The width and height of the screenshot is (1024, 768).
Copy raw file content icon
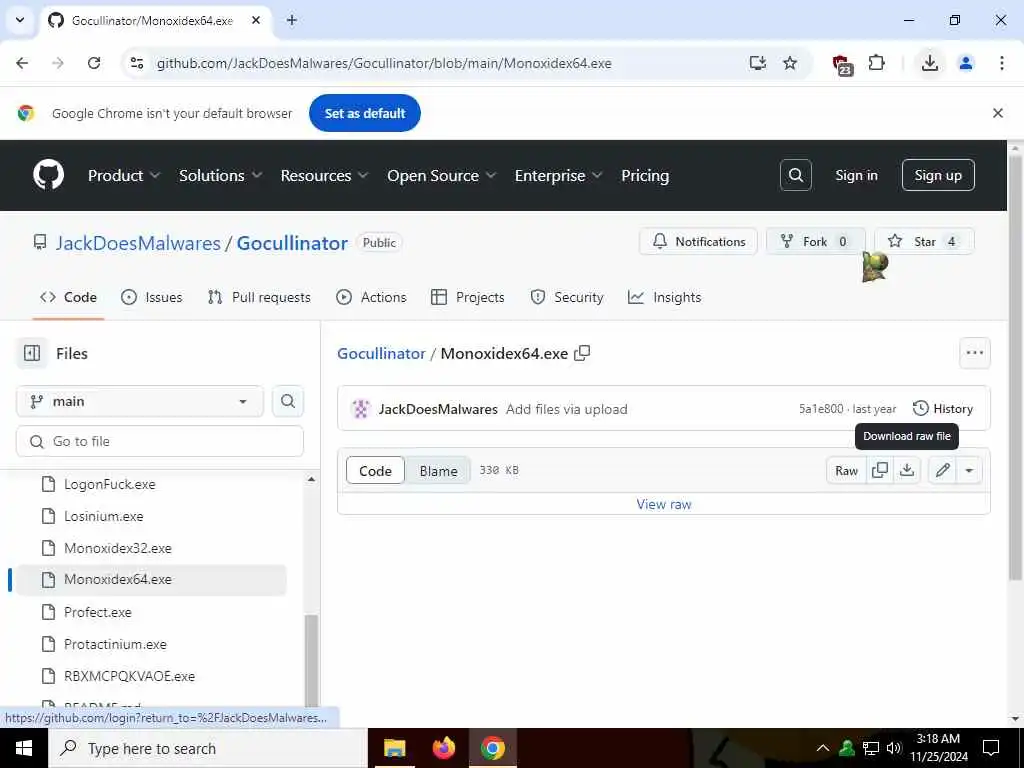point(880,470)
